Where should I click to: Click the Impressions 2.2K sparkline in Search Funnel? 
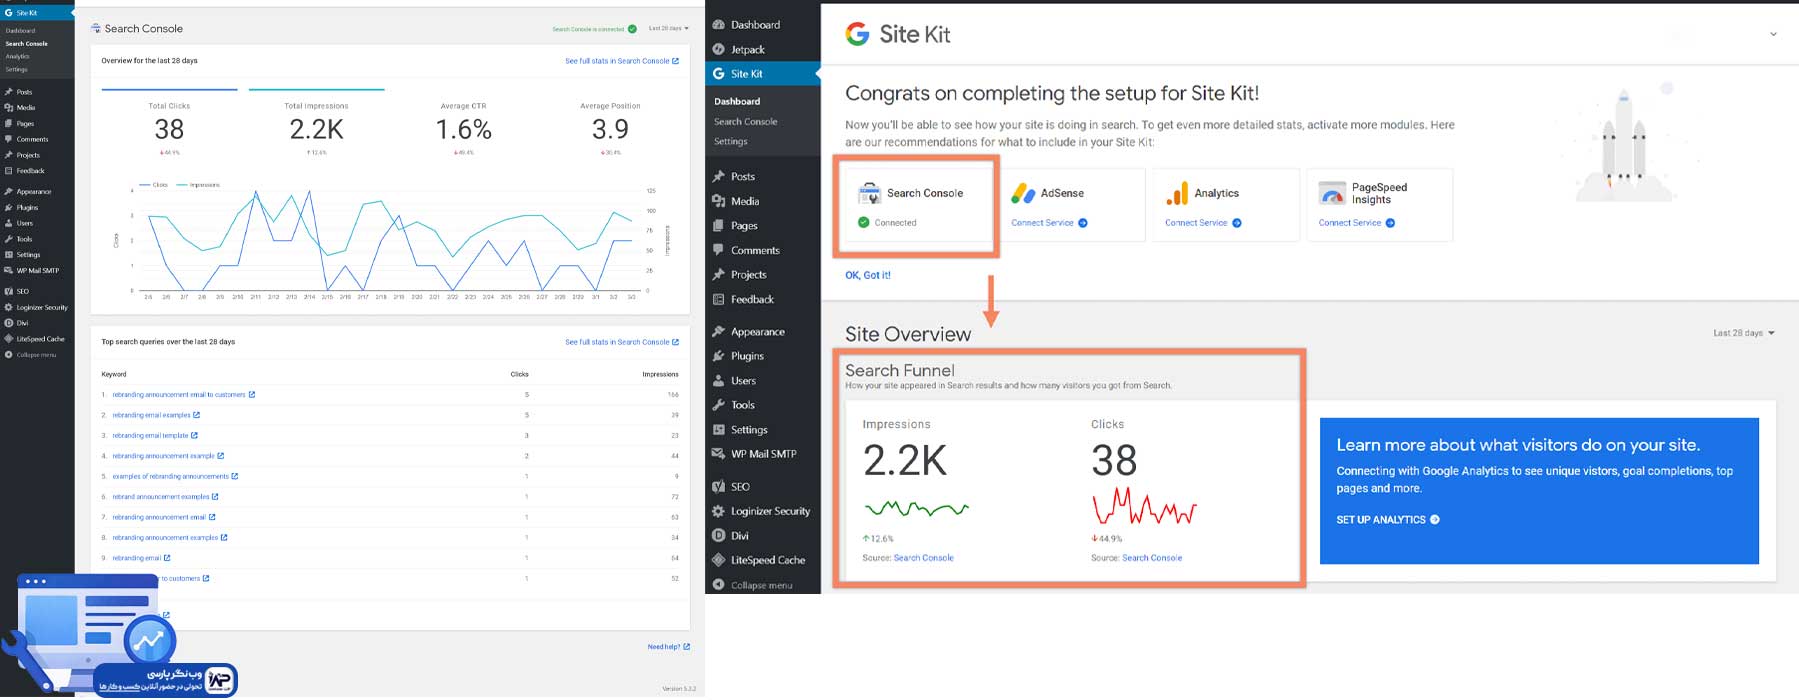click(x=916, y=508)
